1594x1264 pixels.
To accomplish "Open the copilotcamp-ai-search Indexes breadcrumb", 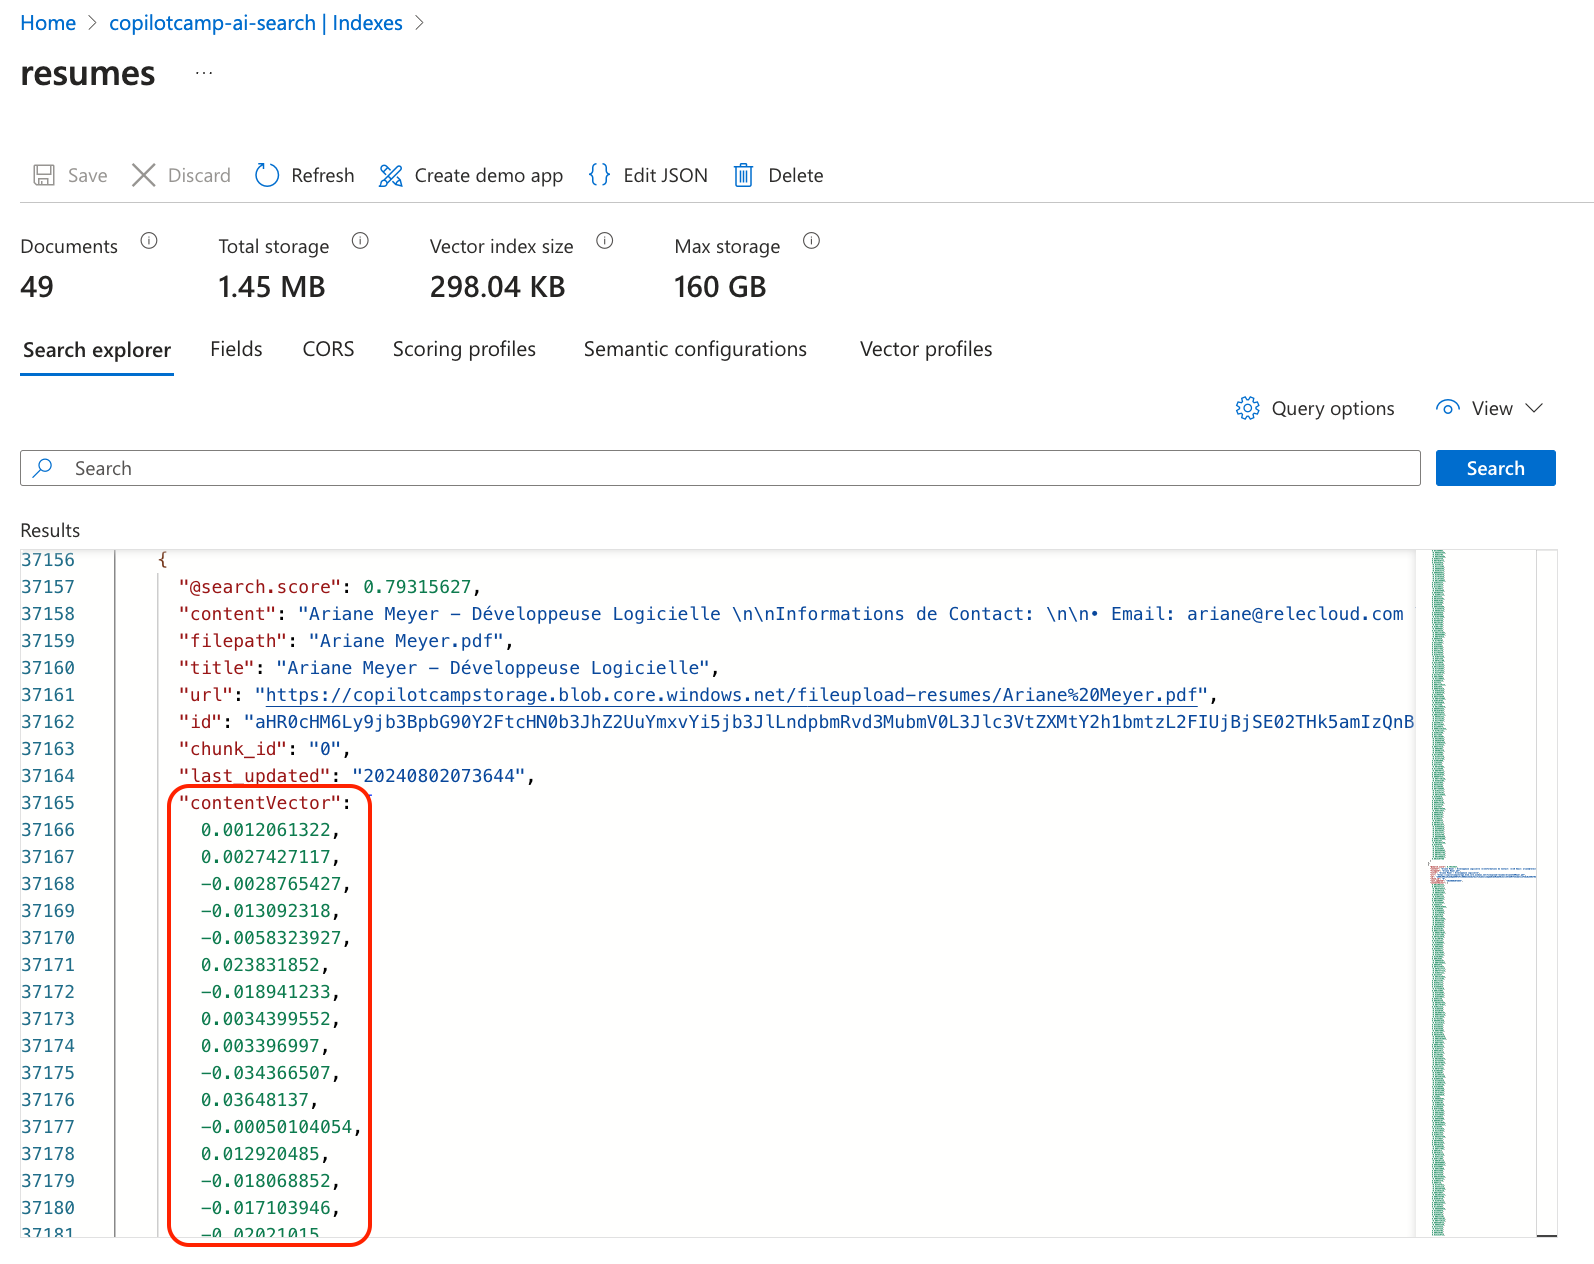I will click(256, 23).
